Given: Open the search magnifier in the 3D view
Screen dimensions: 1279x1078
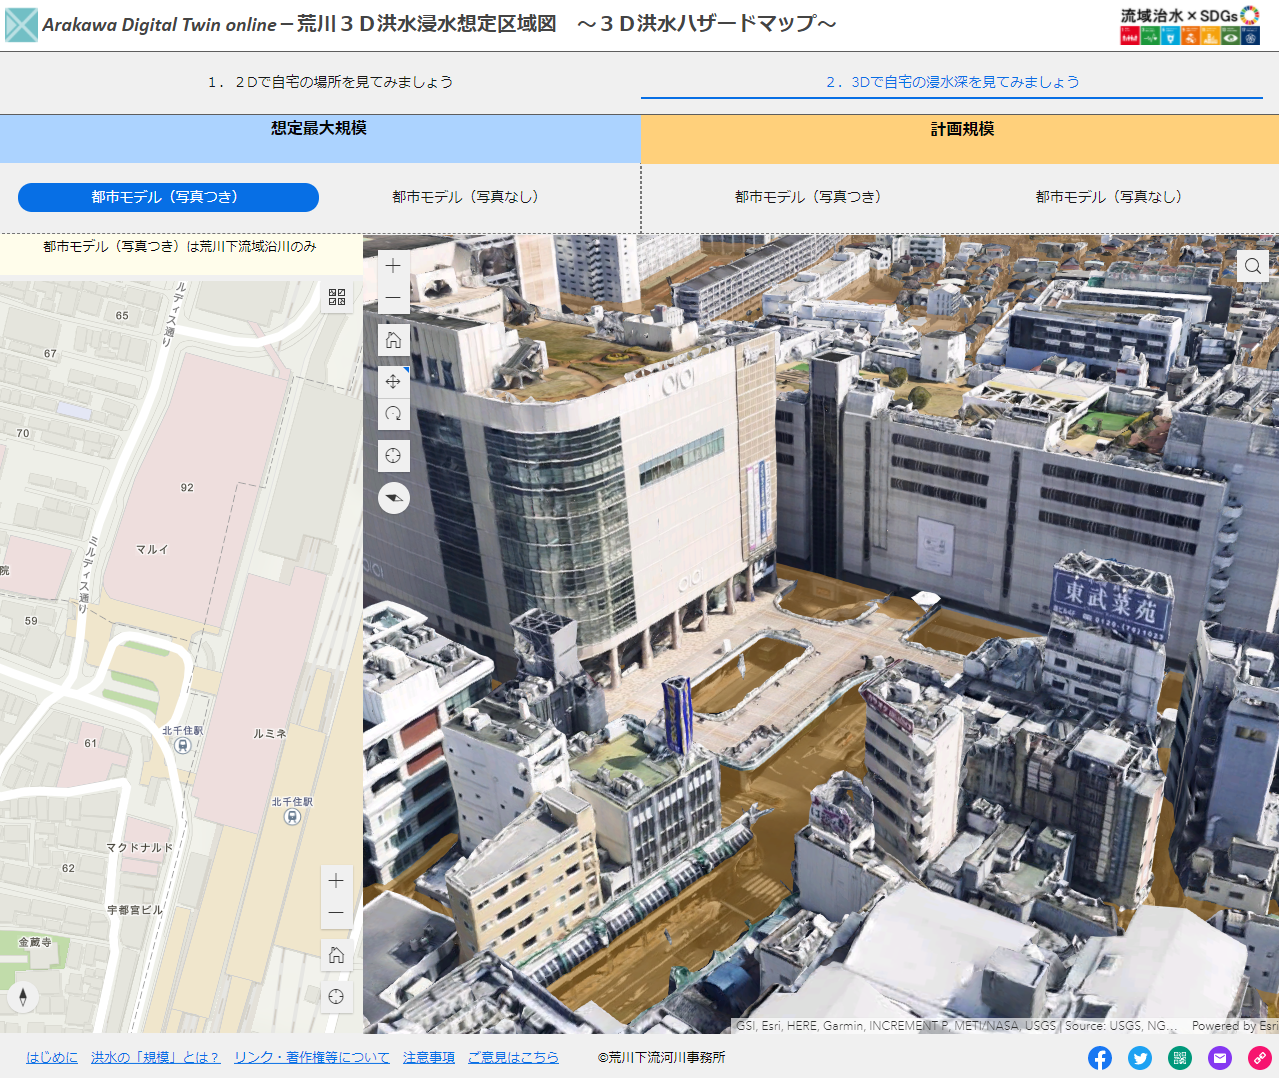Looking at the screenshot, I should (x=1252, y=266).
